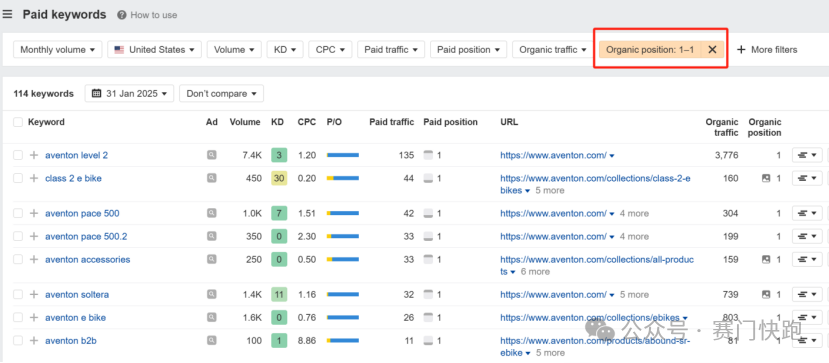829x363 pixels.
Task: Click the P/O bar for aventon level 2
Action: point(343,155)
